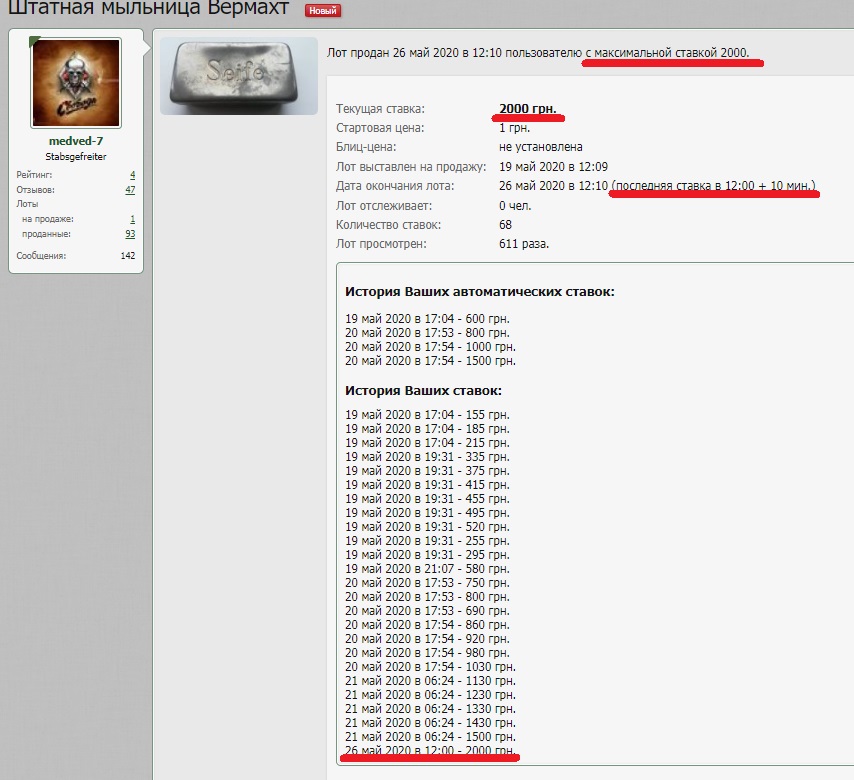
Task: Click the bid entry 20 май 17:53 - 690 грн.
Action: point(428,611)
